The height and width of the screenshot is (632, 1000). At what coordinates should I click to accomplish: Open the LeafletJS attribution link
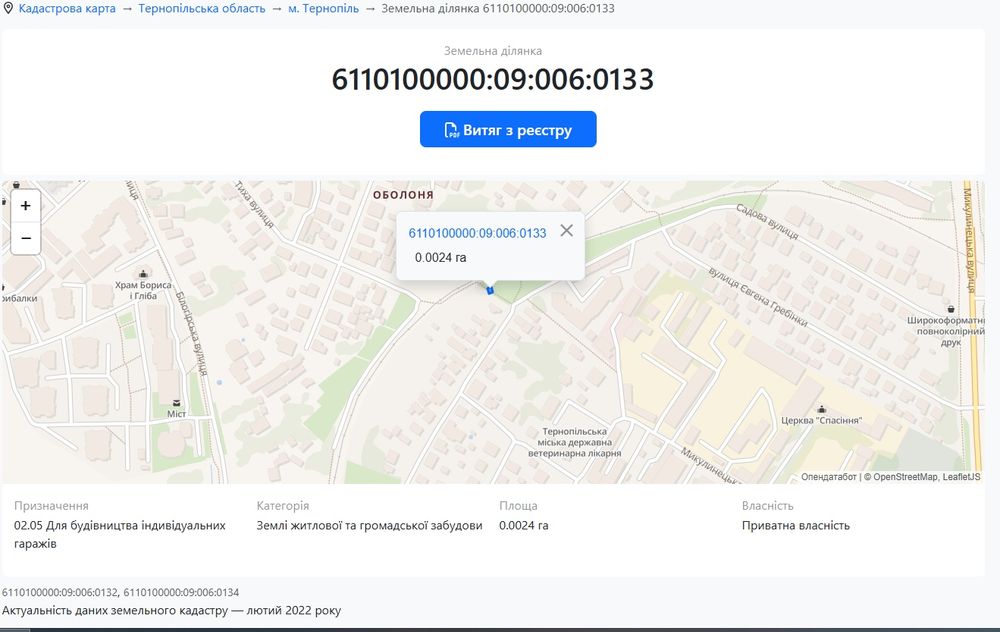pyautogui.click(x=961, y=477)
